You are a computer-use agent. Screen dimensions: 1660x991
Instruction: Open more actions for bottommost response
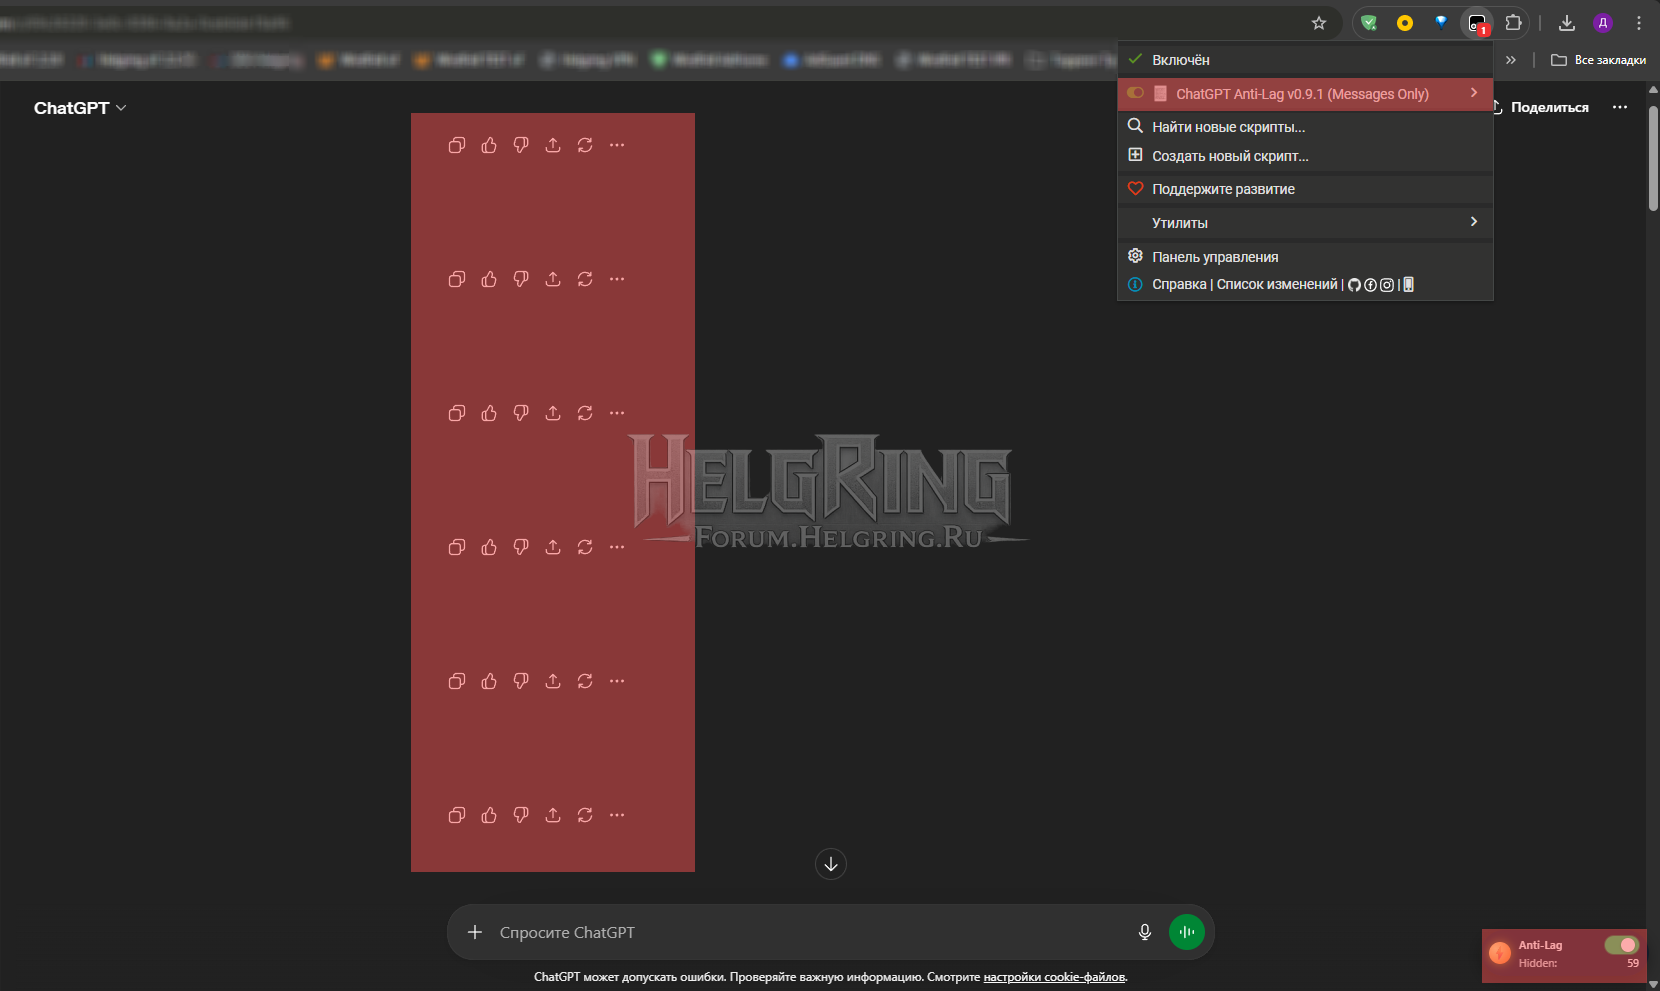617,815
